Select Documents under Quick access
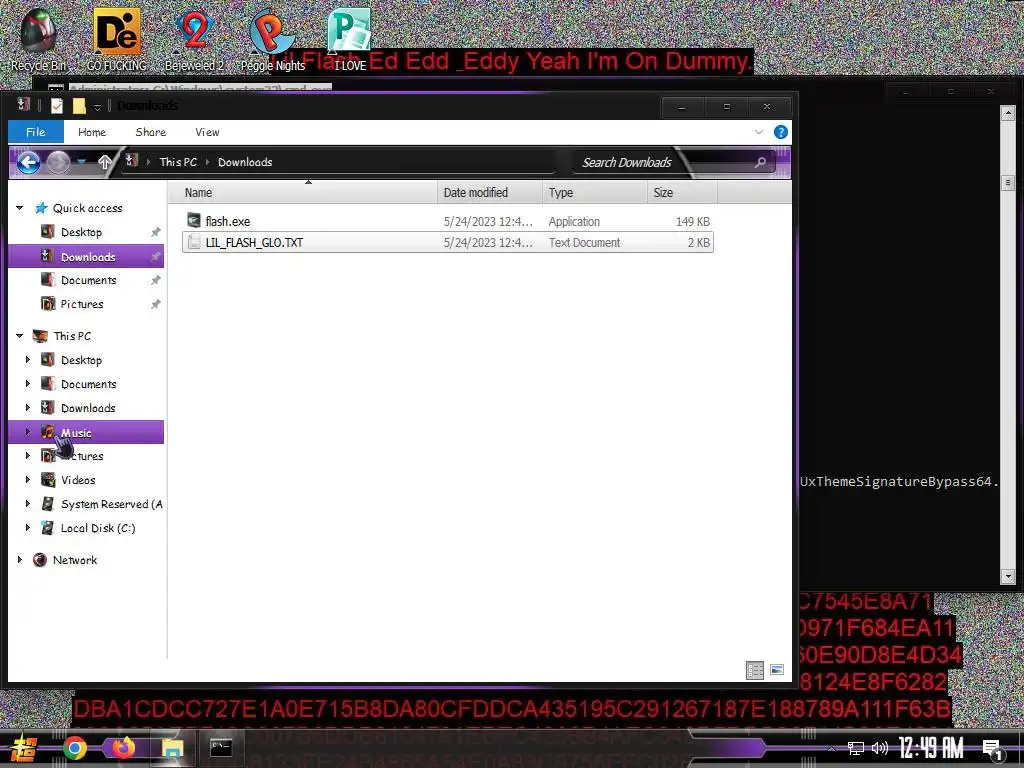 (88, 280)
